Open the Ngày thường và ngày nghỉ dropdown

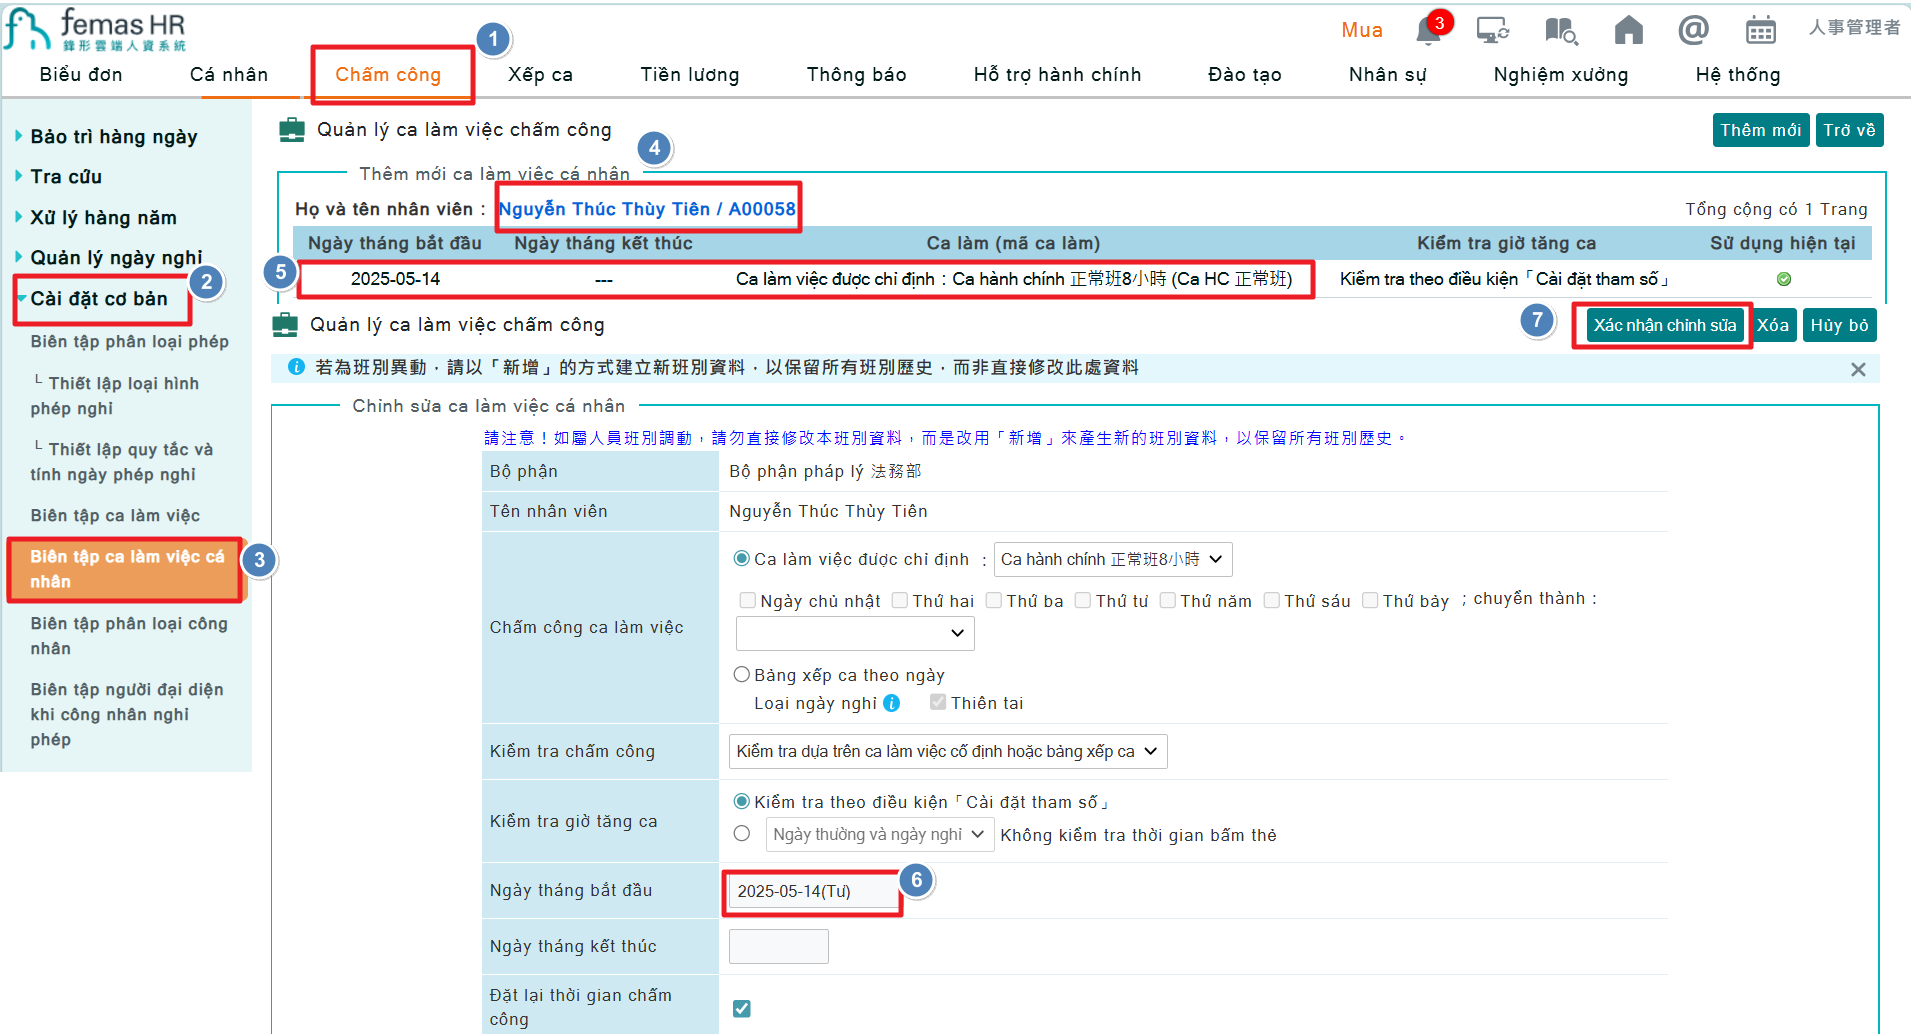pyautogui.click(x=878, y=834)
